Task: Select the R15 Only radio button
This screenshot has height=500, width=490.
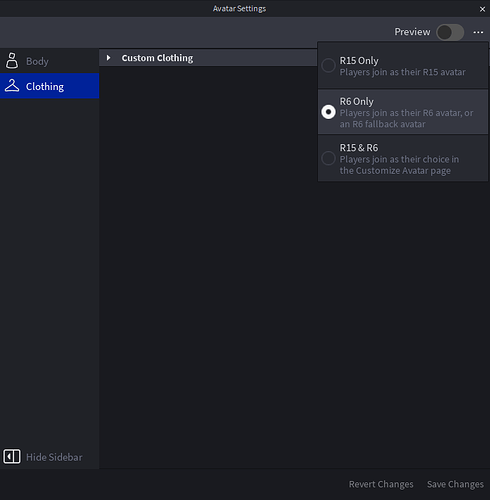Action: click(x=328, y=65)
